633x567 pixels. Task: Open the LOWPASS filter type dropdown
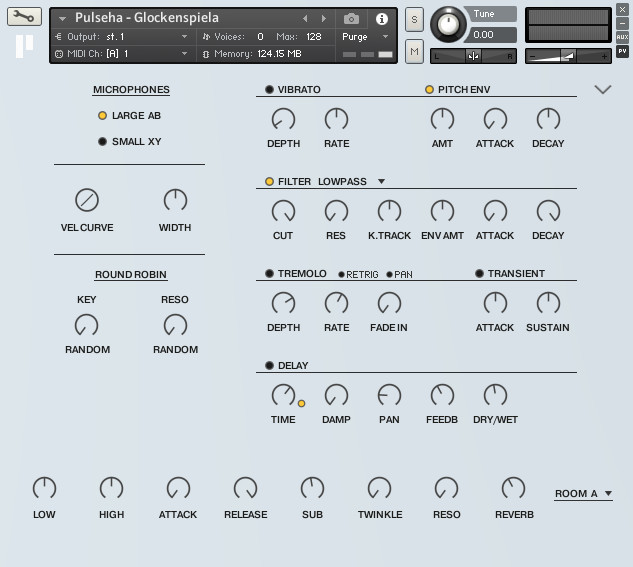(381, 182)
